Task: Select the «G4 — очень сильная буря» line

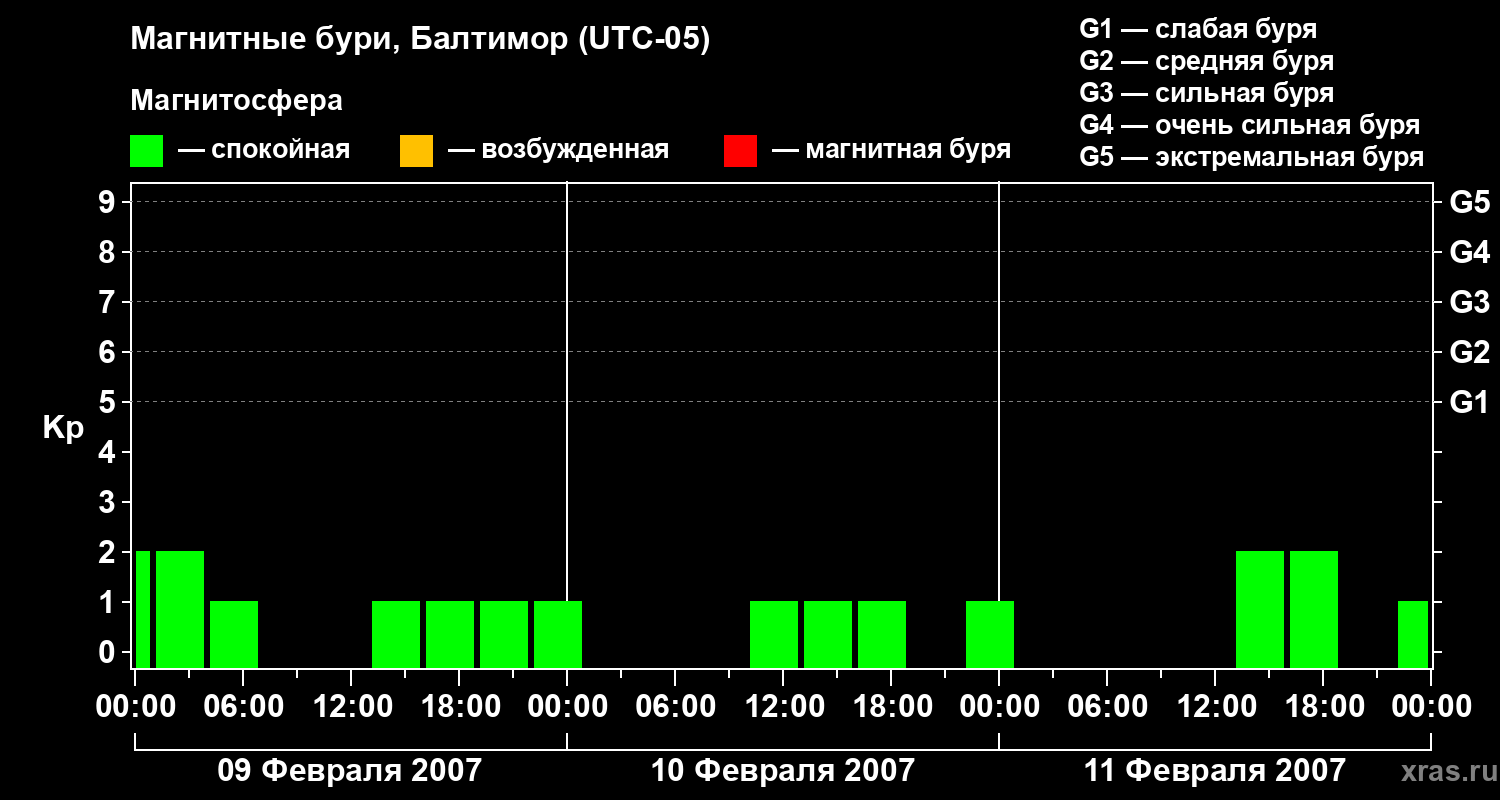Action: click(1250, 125)
